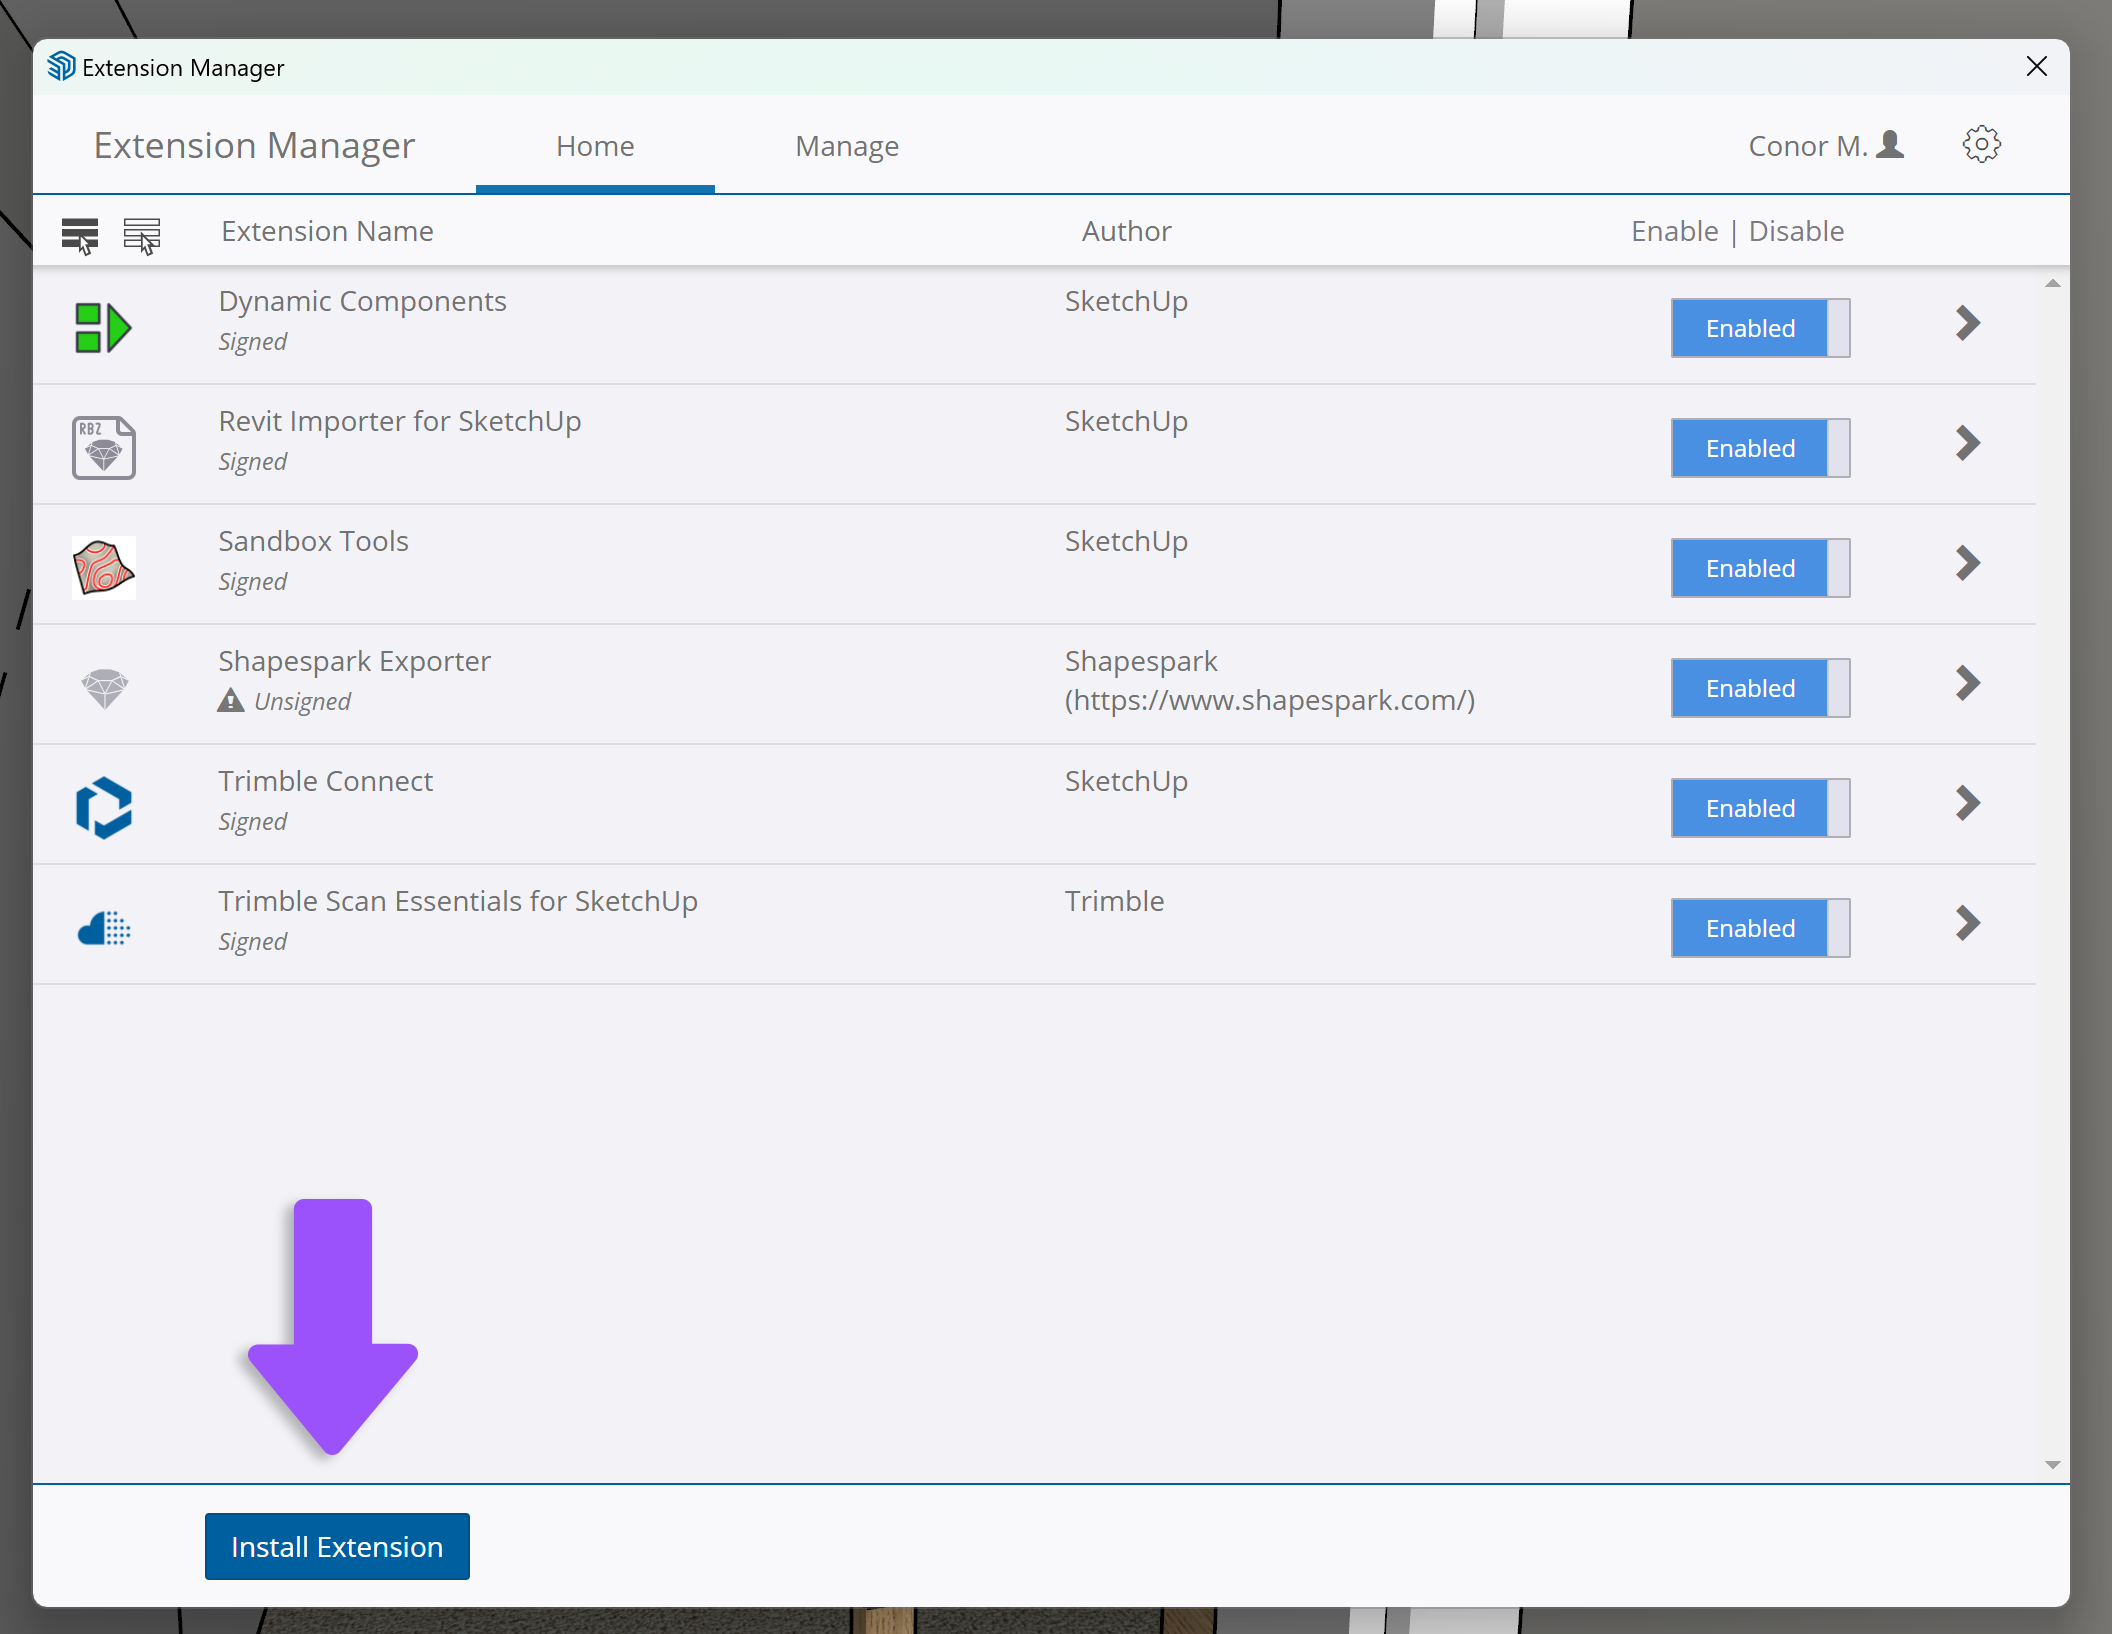Screen dimensions: 2112x1634
Task: Select the Trimble Connect name text
Action: (x=325, y=781)
